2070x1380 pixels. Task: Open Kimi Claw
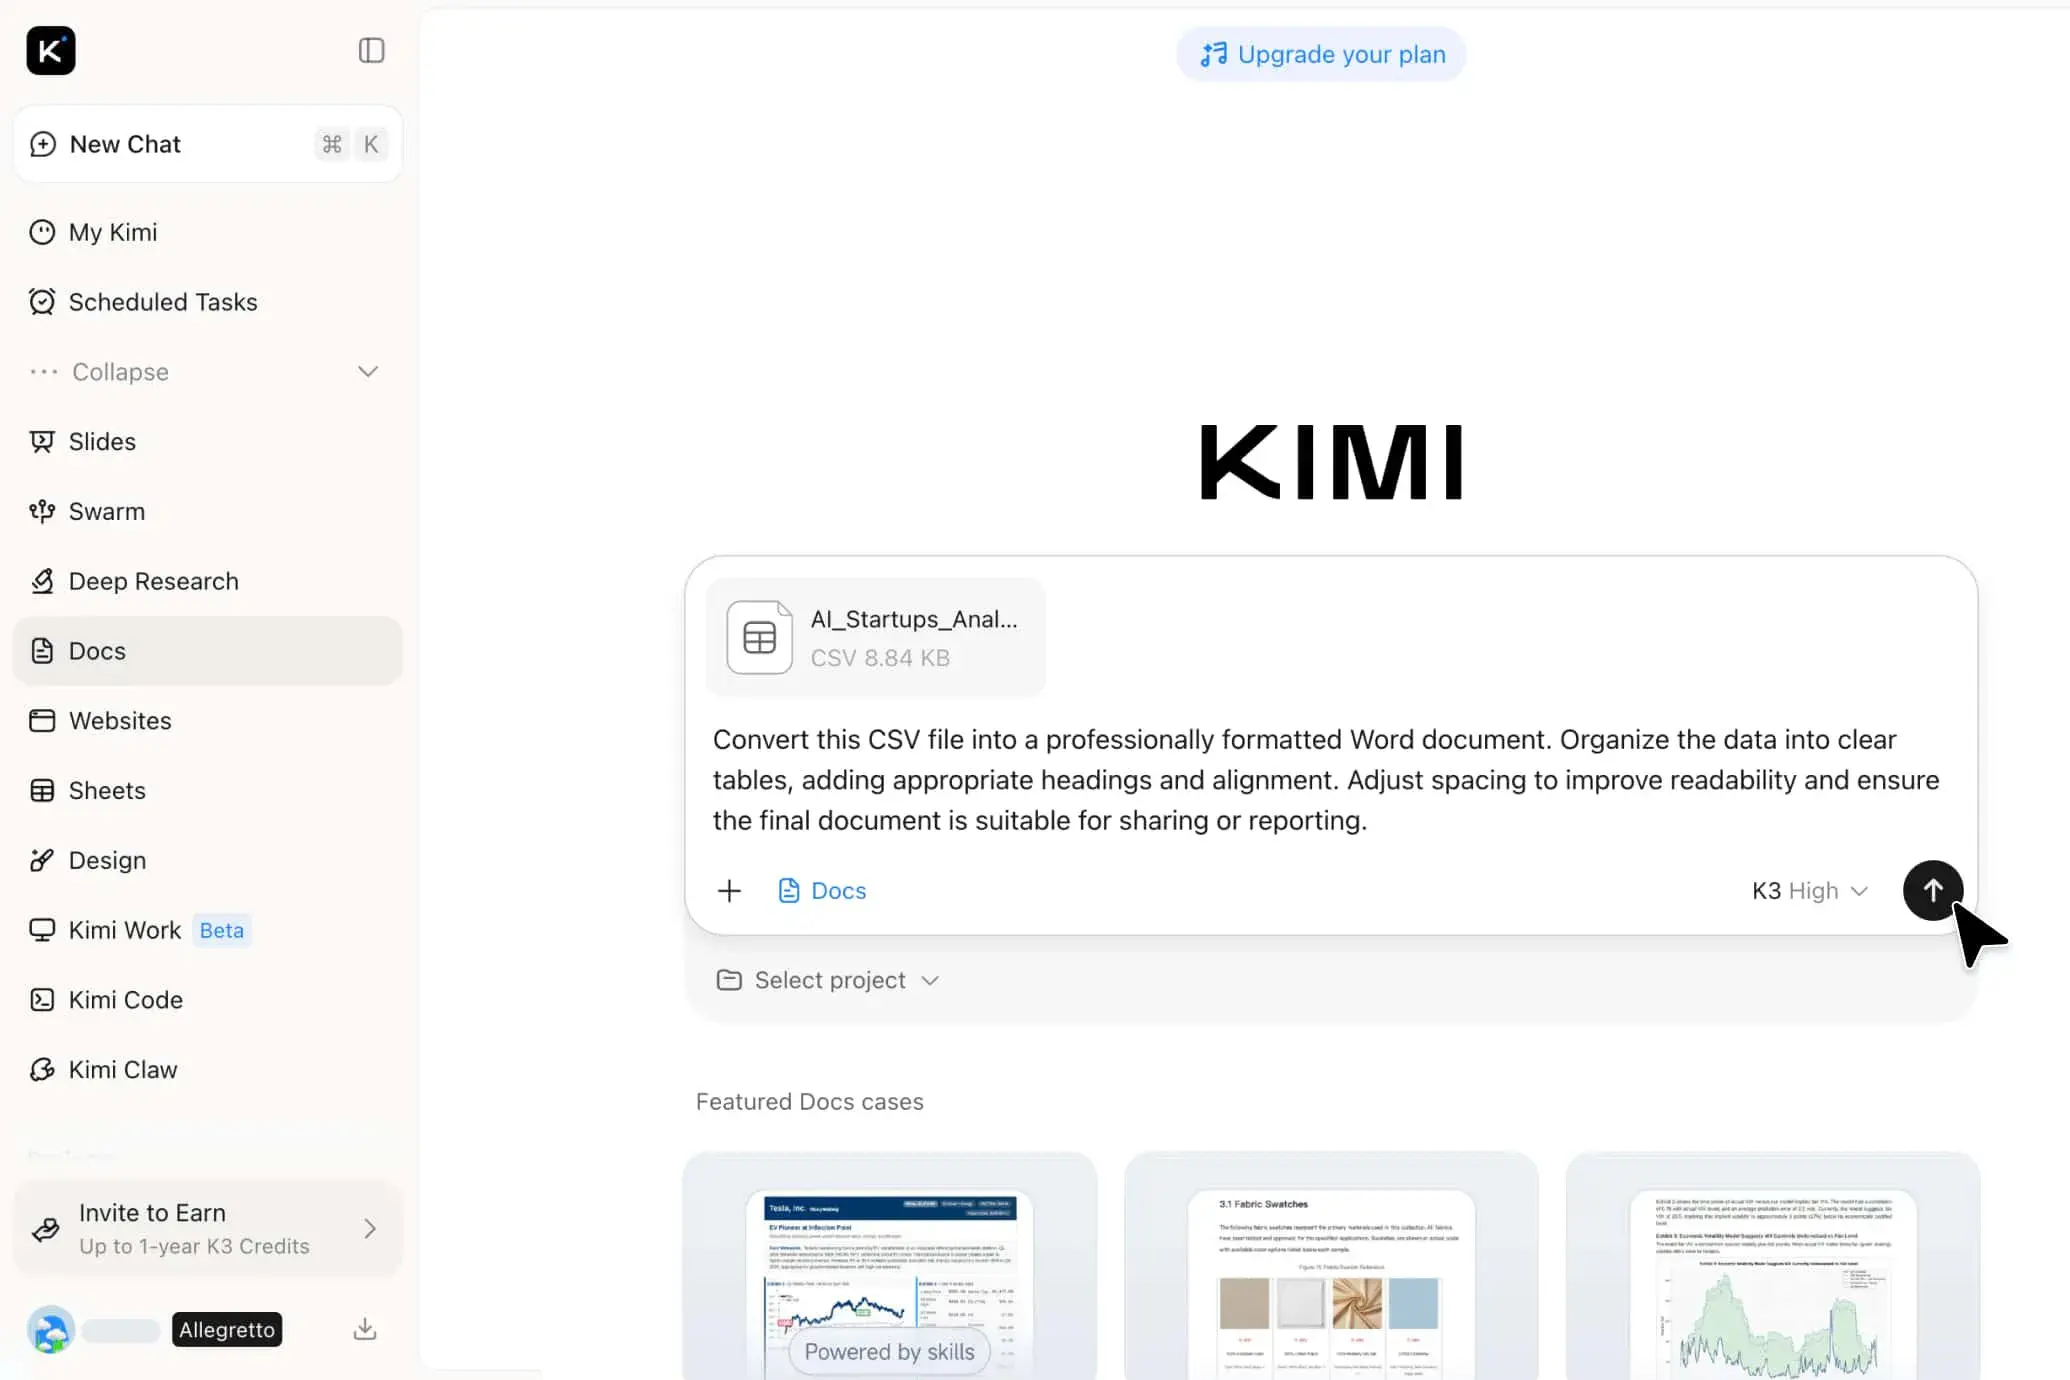click(x=208, y=1070)
